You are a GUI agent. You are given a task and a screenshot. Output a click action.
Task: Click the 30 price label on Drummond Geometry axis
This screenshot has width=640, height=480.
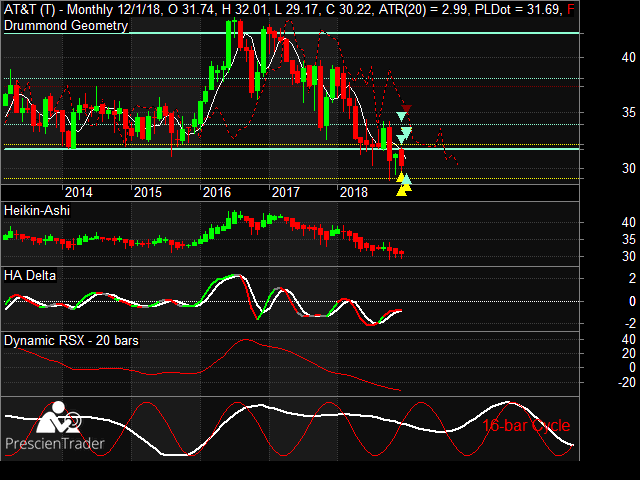[629, 168]
